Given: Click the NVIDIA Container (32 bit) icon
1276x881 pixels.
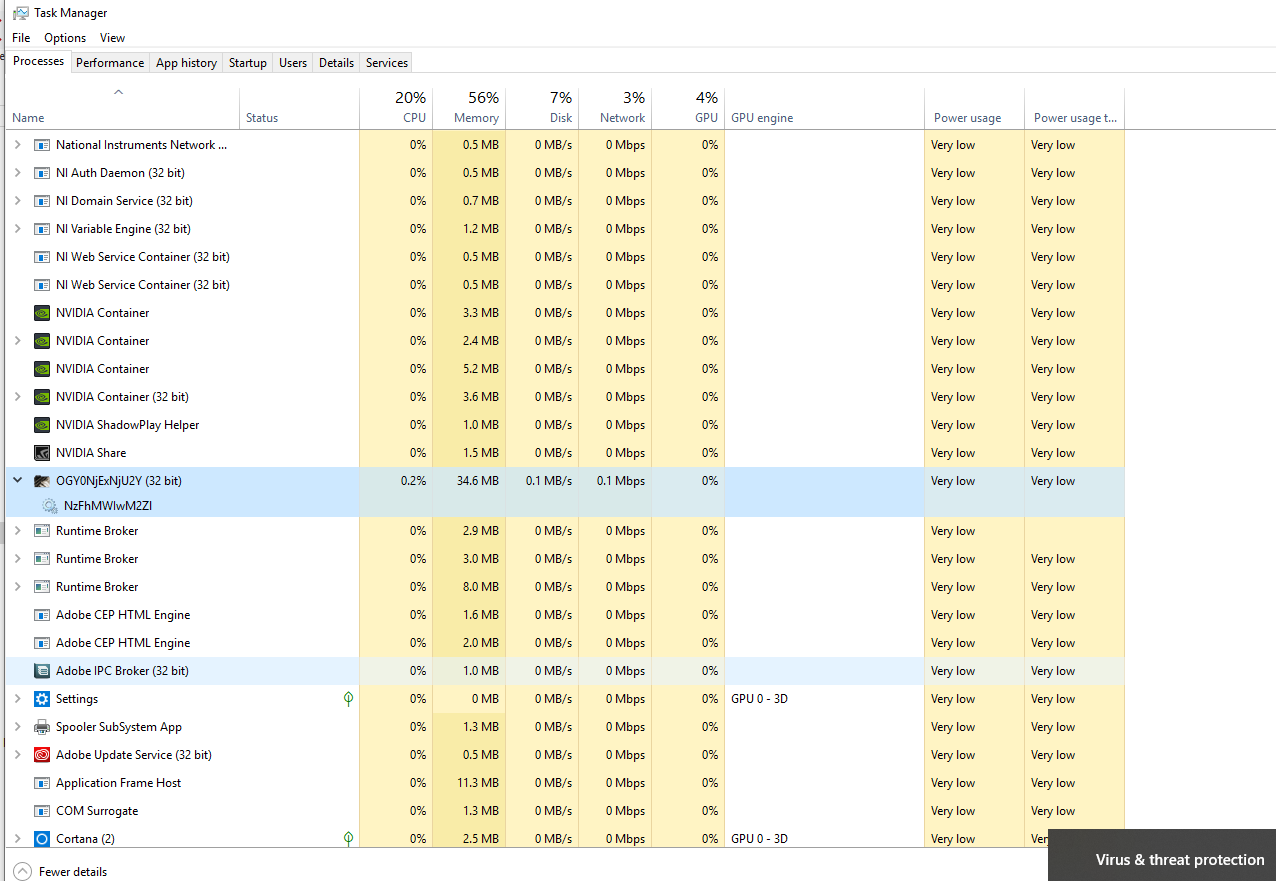Looking at the screenshot, I should (42, 397).
